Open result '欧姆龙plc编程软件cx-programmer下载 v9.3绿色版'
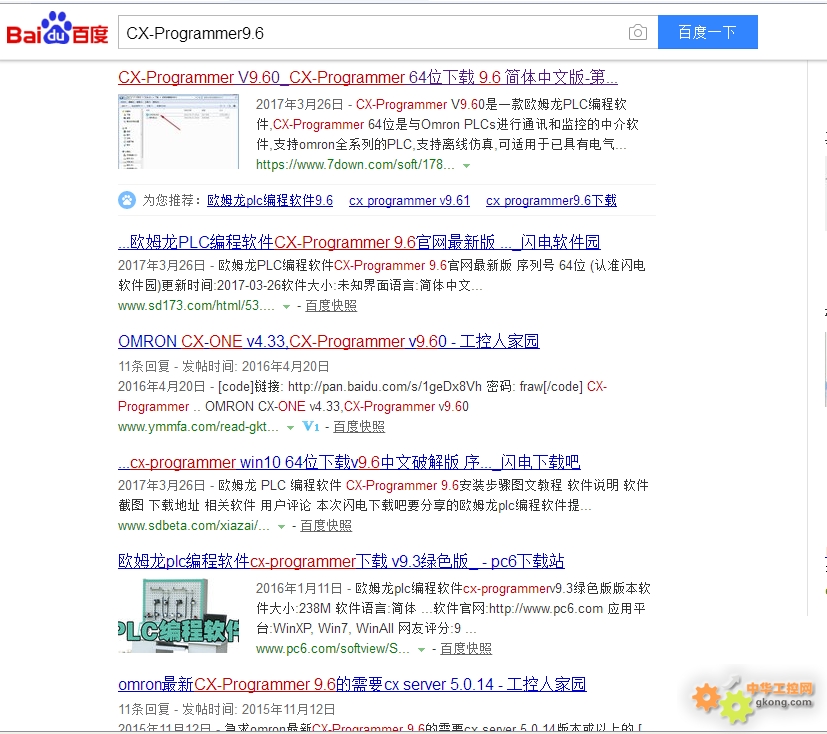Screen dimensions: 827x734 pos(341,561)
